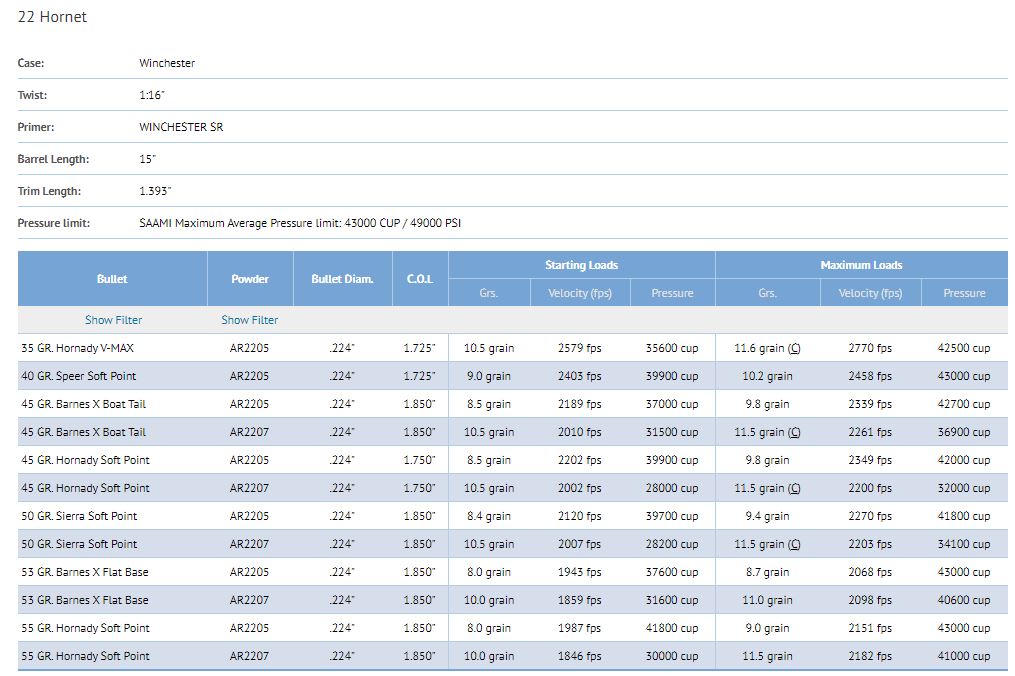
Task: Click the 2007 fps starting velocity cell
Action: coord(580,545)
